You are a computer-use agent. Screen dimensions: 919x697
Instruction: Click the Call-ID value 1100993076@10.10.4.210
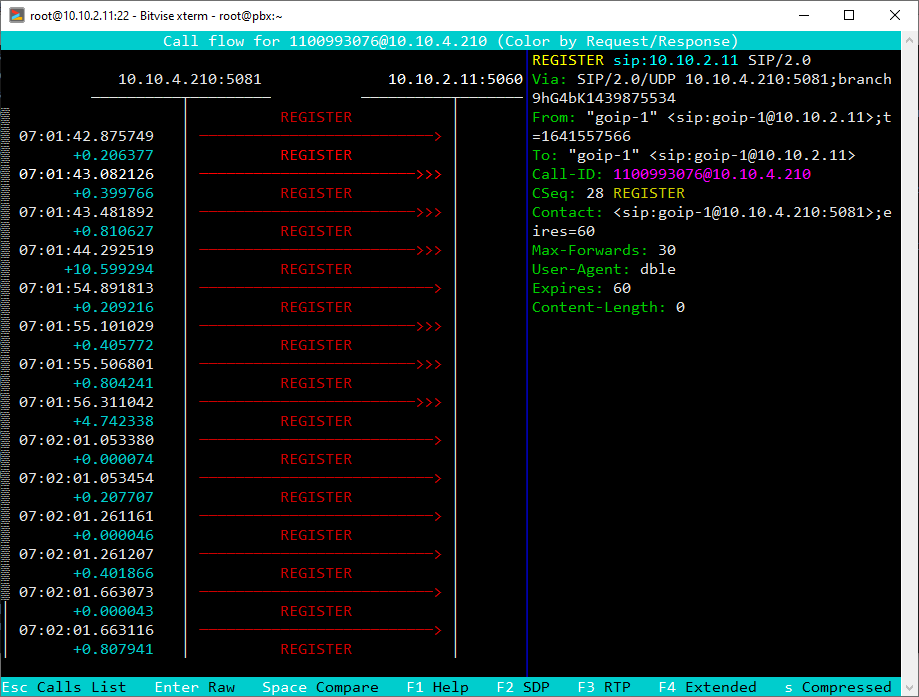click(712, 174)
